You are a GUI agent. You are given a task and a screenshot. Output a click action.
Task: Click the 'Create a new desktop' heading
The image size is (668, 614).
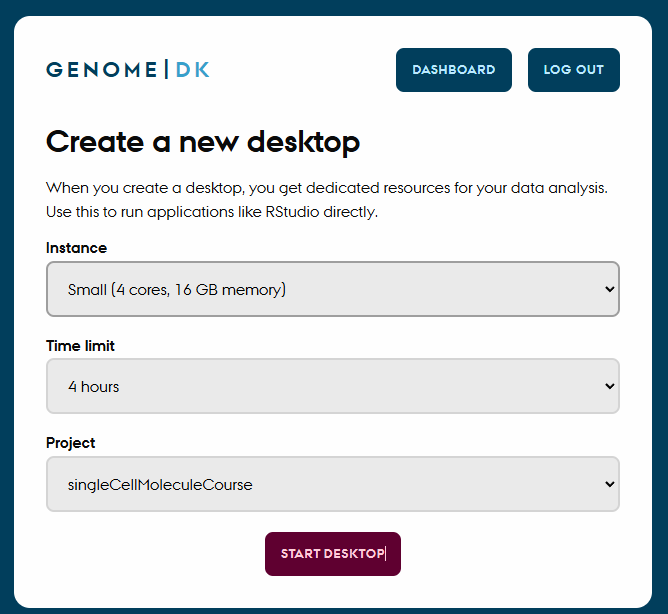[x=203, y=142]
